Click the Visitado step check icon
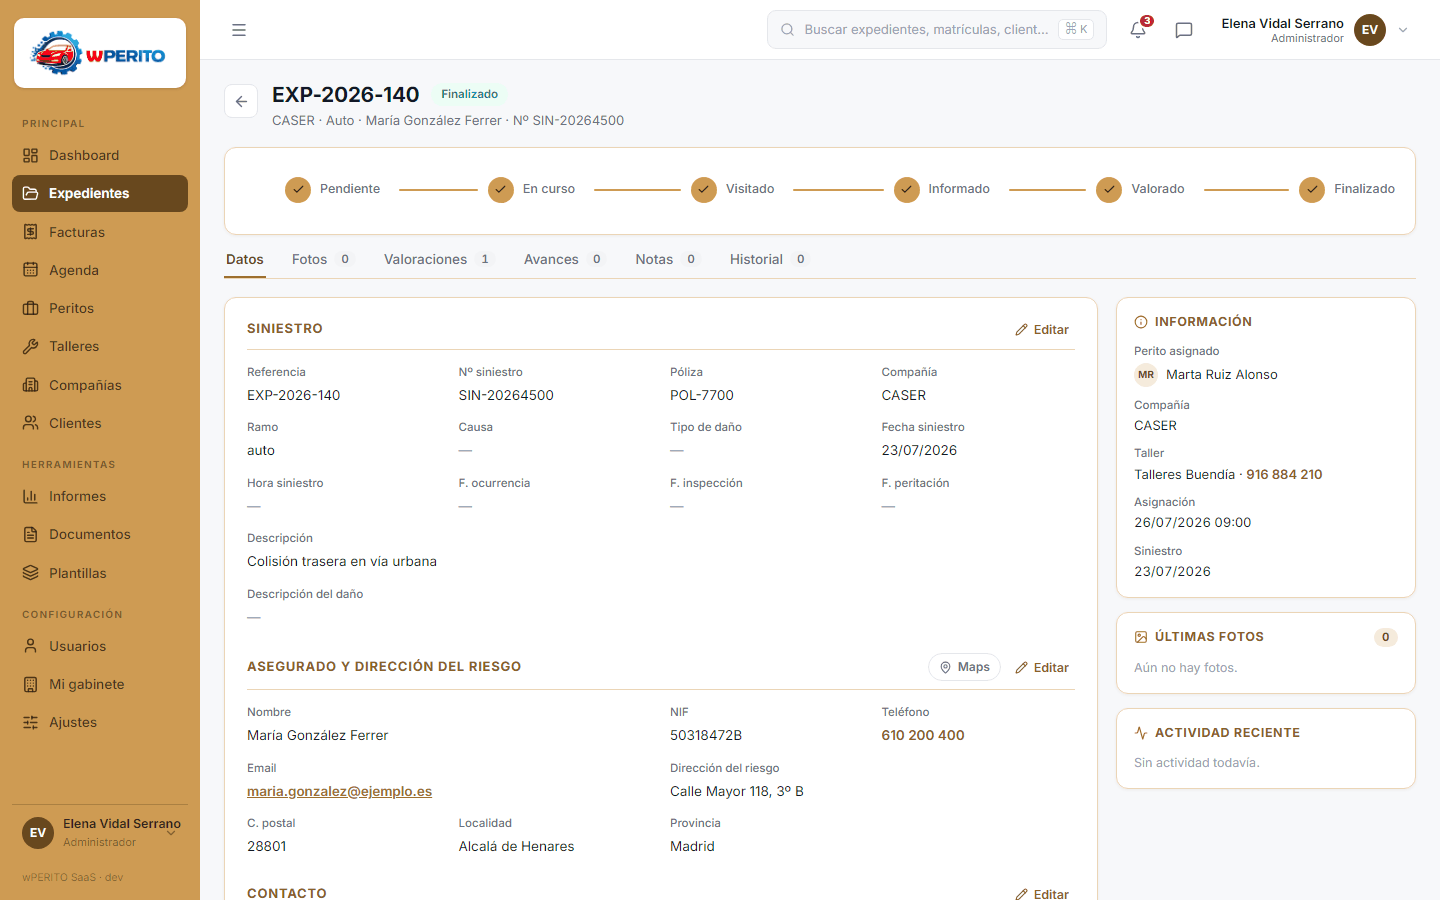 [704, 189]
